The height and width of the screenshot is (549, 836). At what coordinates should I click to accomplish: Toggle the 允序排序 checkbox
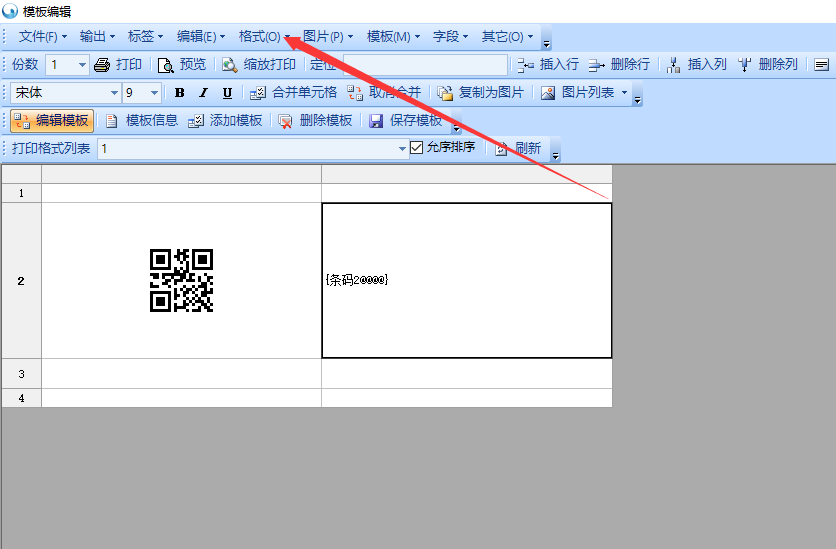coord(417,148)
